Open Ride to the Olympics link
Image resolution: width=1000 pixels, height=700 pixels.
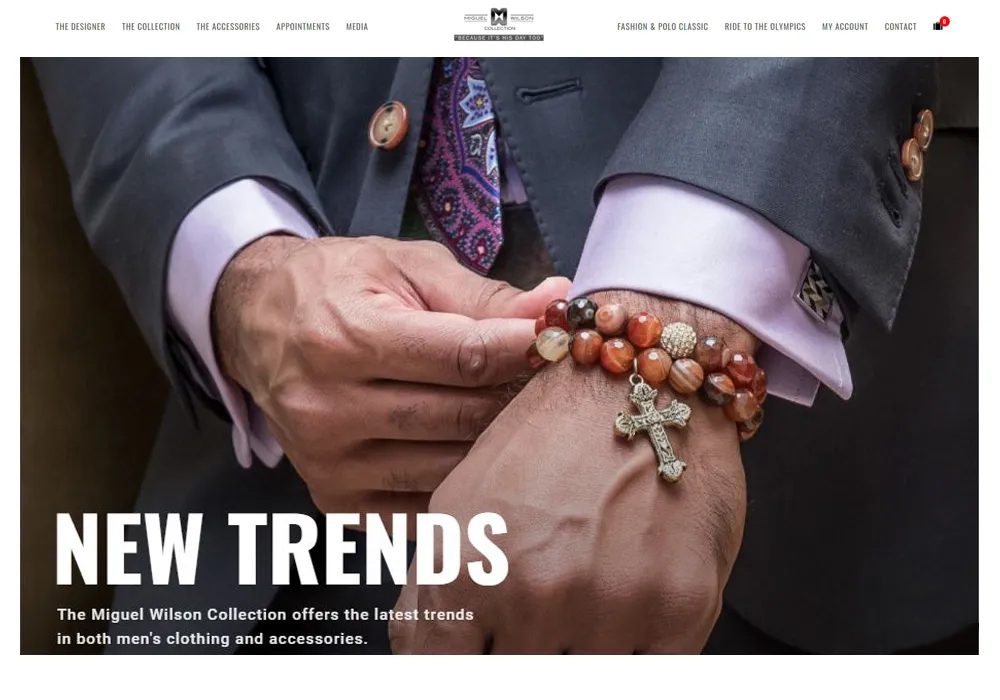[765, 27]
